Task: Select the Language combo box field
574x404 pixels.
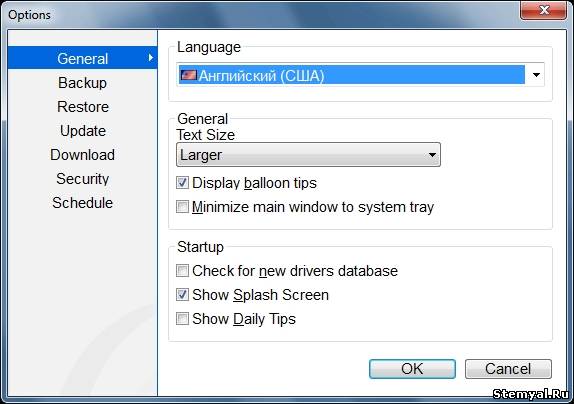Action: 360,75
